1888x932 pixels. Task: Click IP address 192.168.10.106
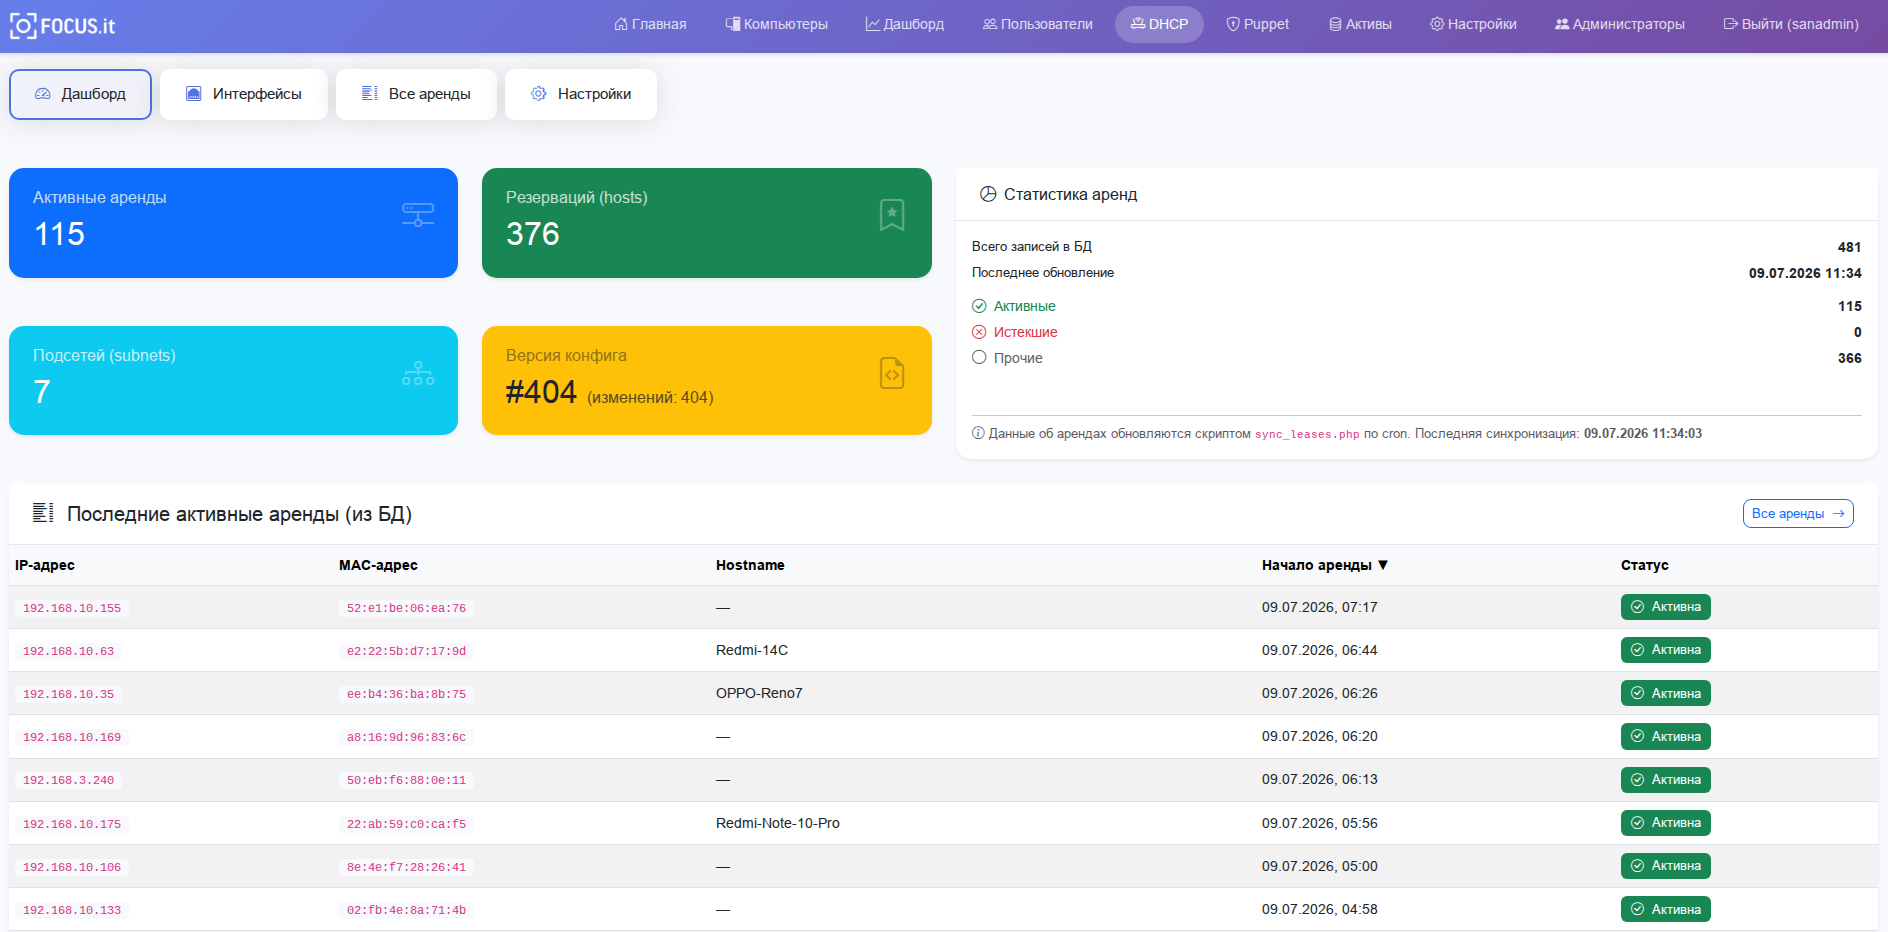click(x=72, y=867)
